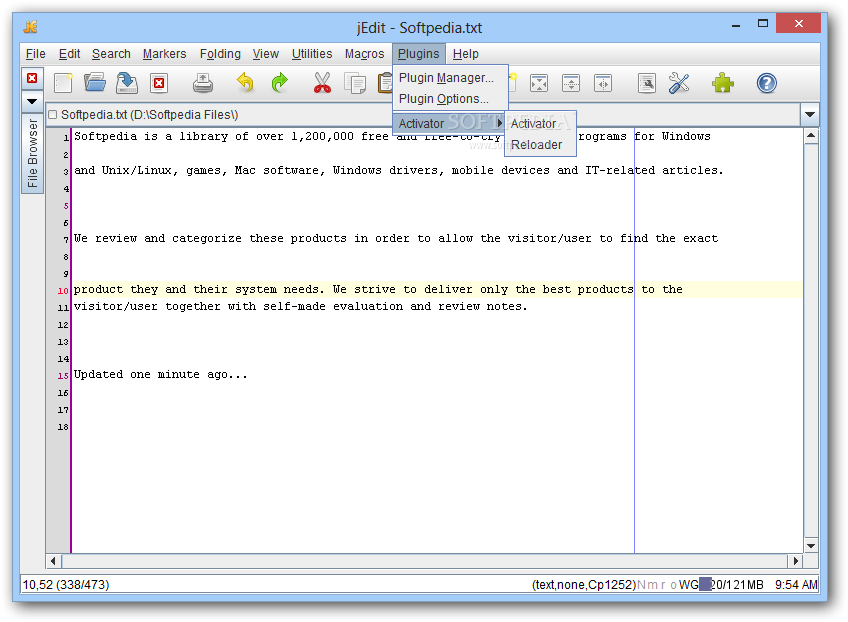
Task: Unsplit the view with the expand-arrows toolbar icon
Action: [x=539, y=83]
